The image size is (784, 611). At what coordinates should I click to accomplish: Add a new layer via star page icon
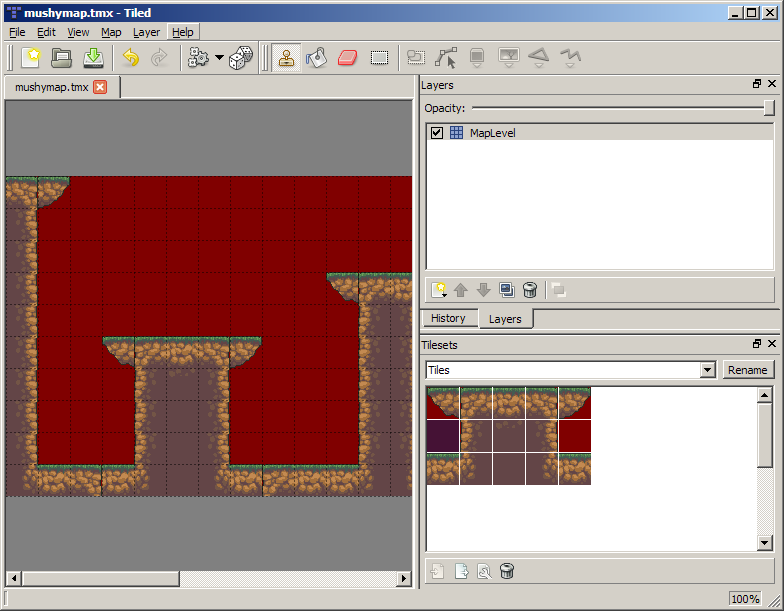(x=439, y=290)
